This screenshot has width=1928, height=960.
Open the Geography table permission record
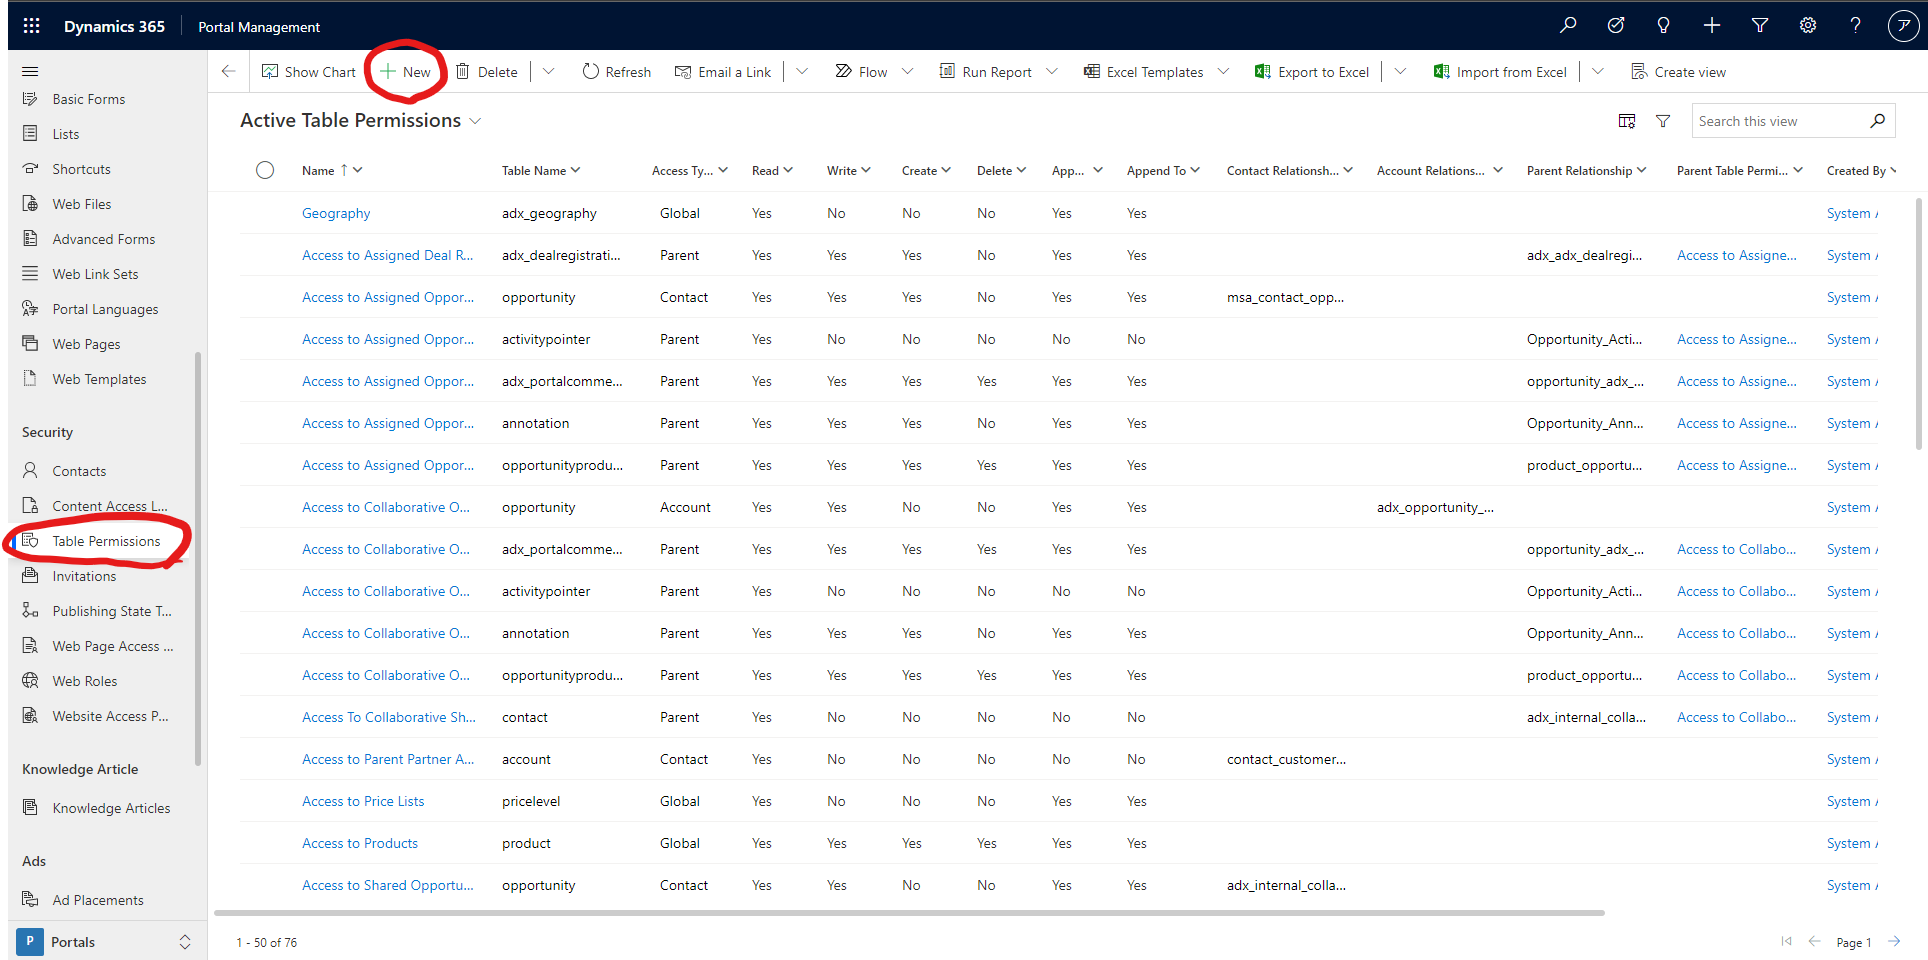(336, 213)
